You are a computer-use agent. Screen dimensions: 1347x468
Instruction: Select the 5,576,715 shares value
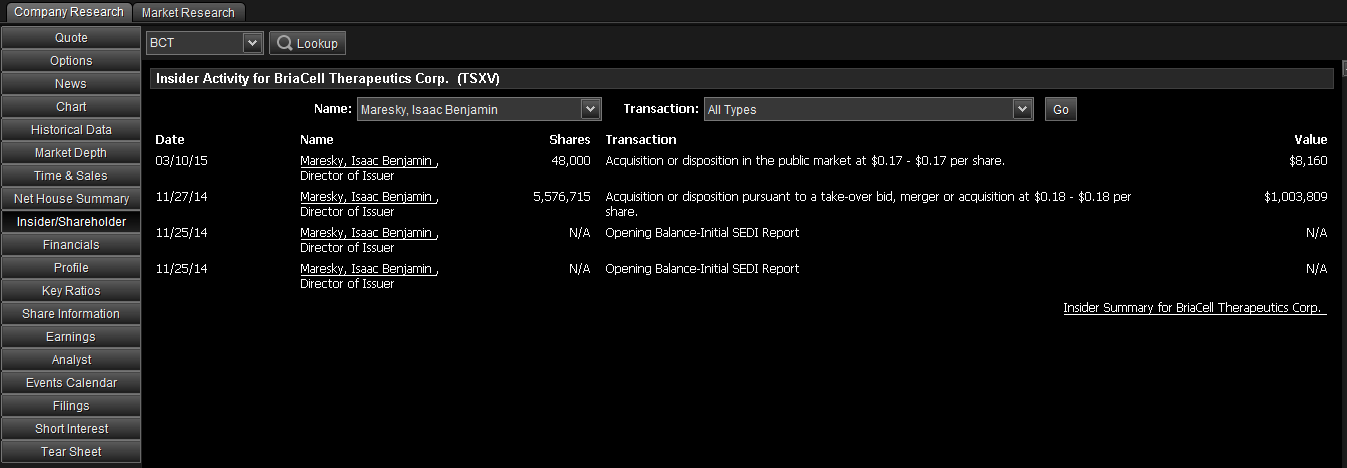pyautogui.click(x=562, y=198)
